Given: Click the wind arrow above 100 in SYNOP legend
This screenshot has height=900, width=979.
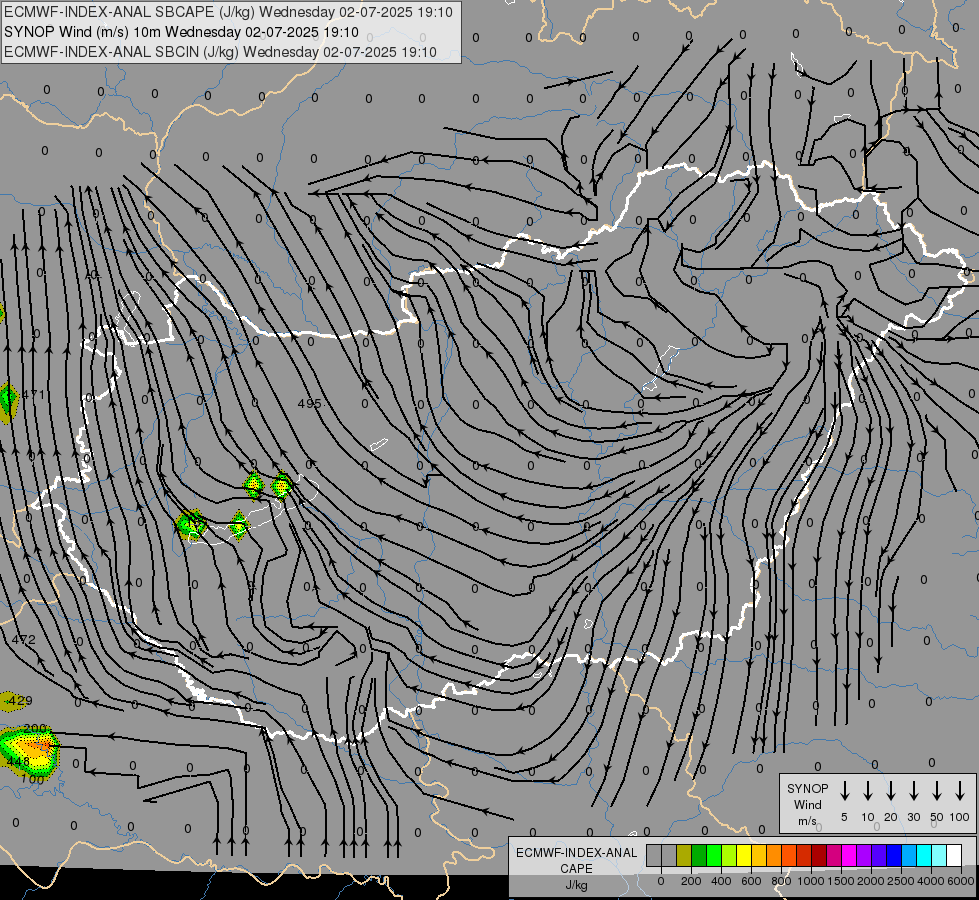Looking at the screenshot, I should (960, 791).
